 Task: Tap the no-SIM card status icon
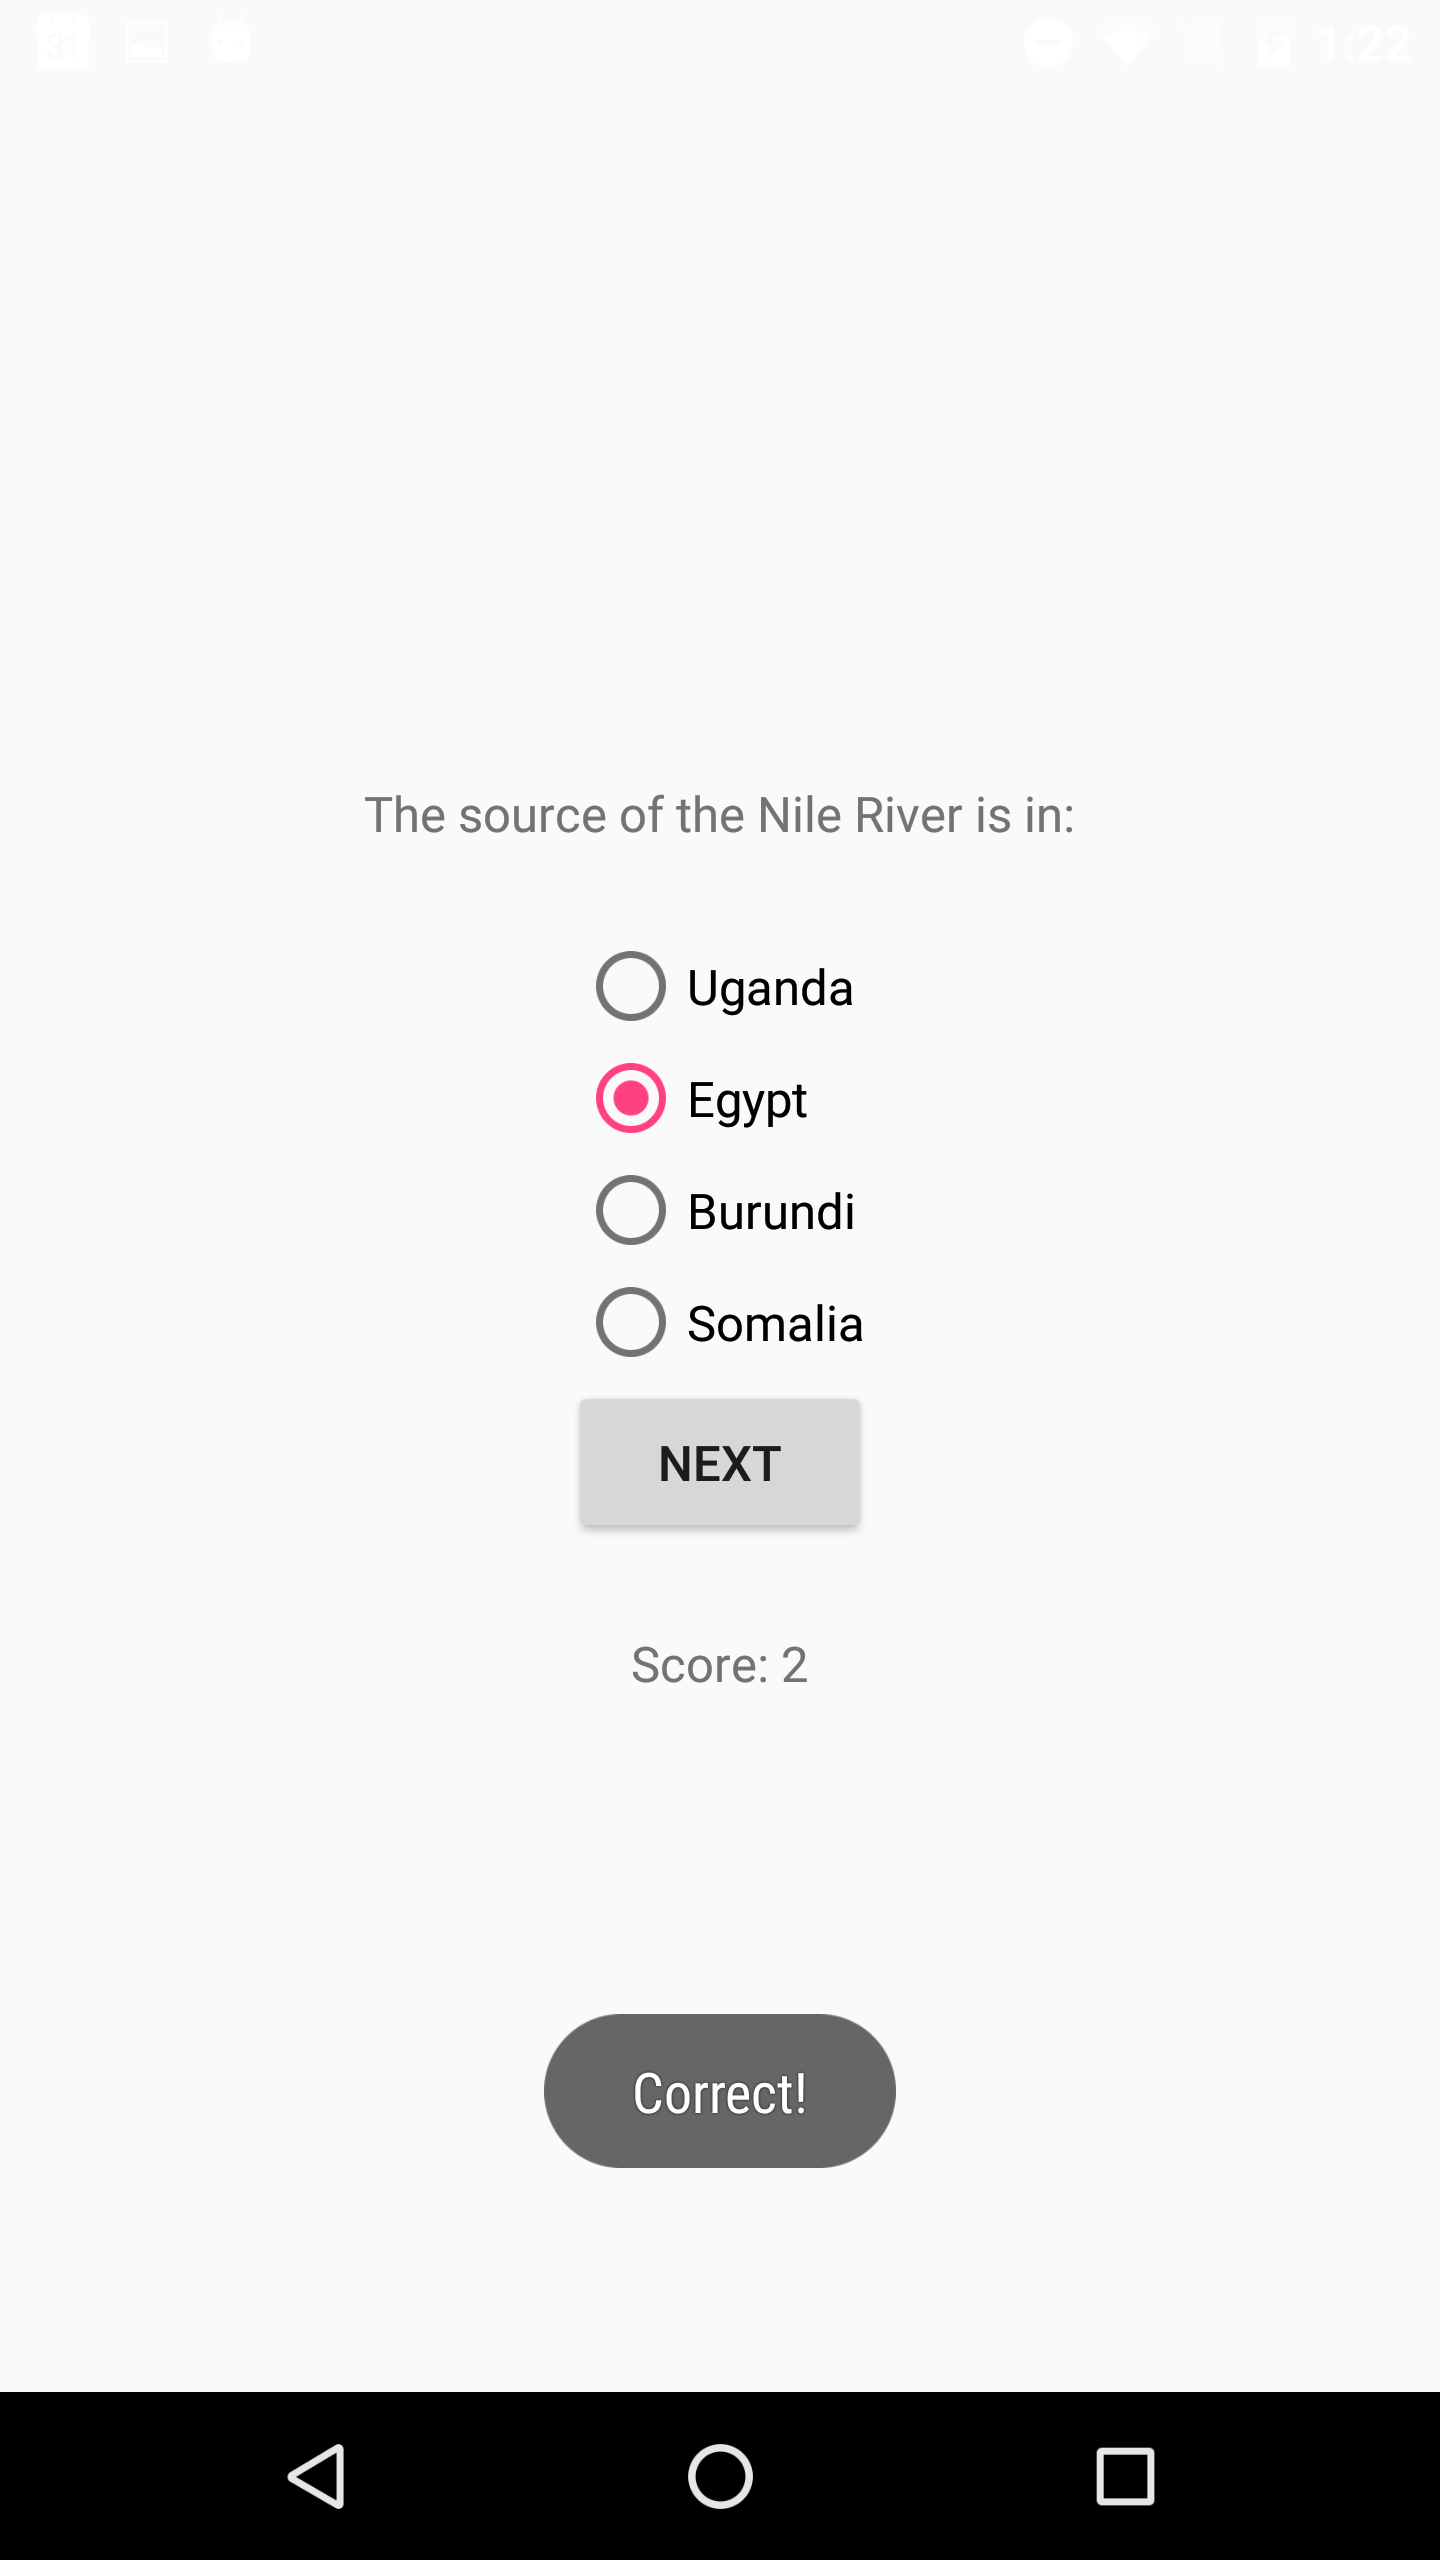[x=1203, y=43]
